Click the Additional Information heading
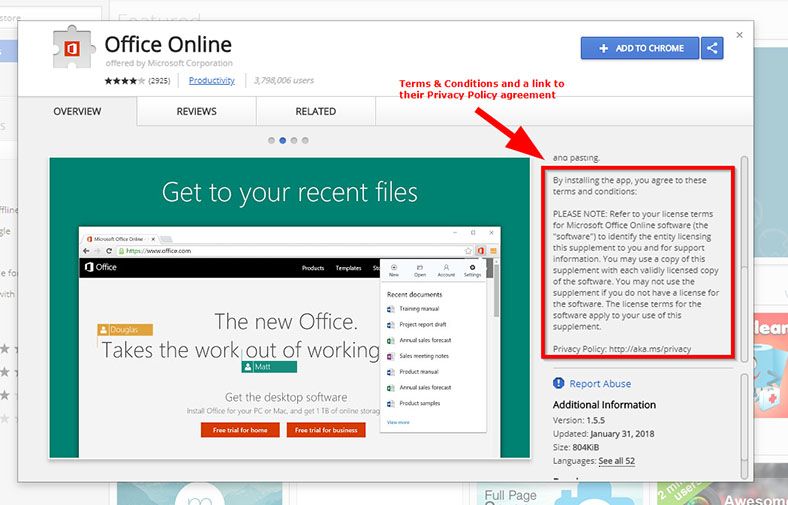 pos(604,405)
